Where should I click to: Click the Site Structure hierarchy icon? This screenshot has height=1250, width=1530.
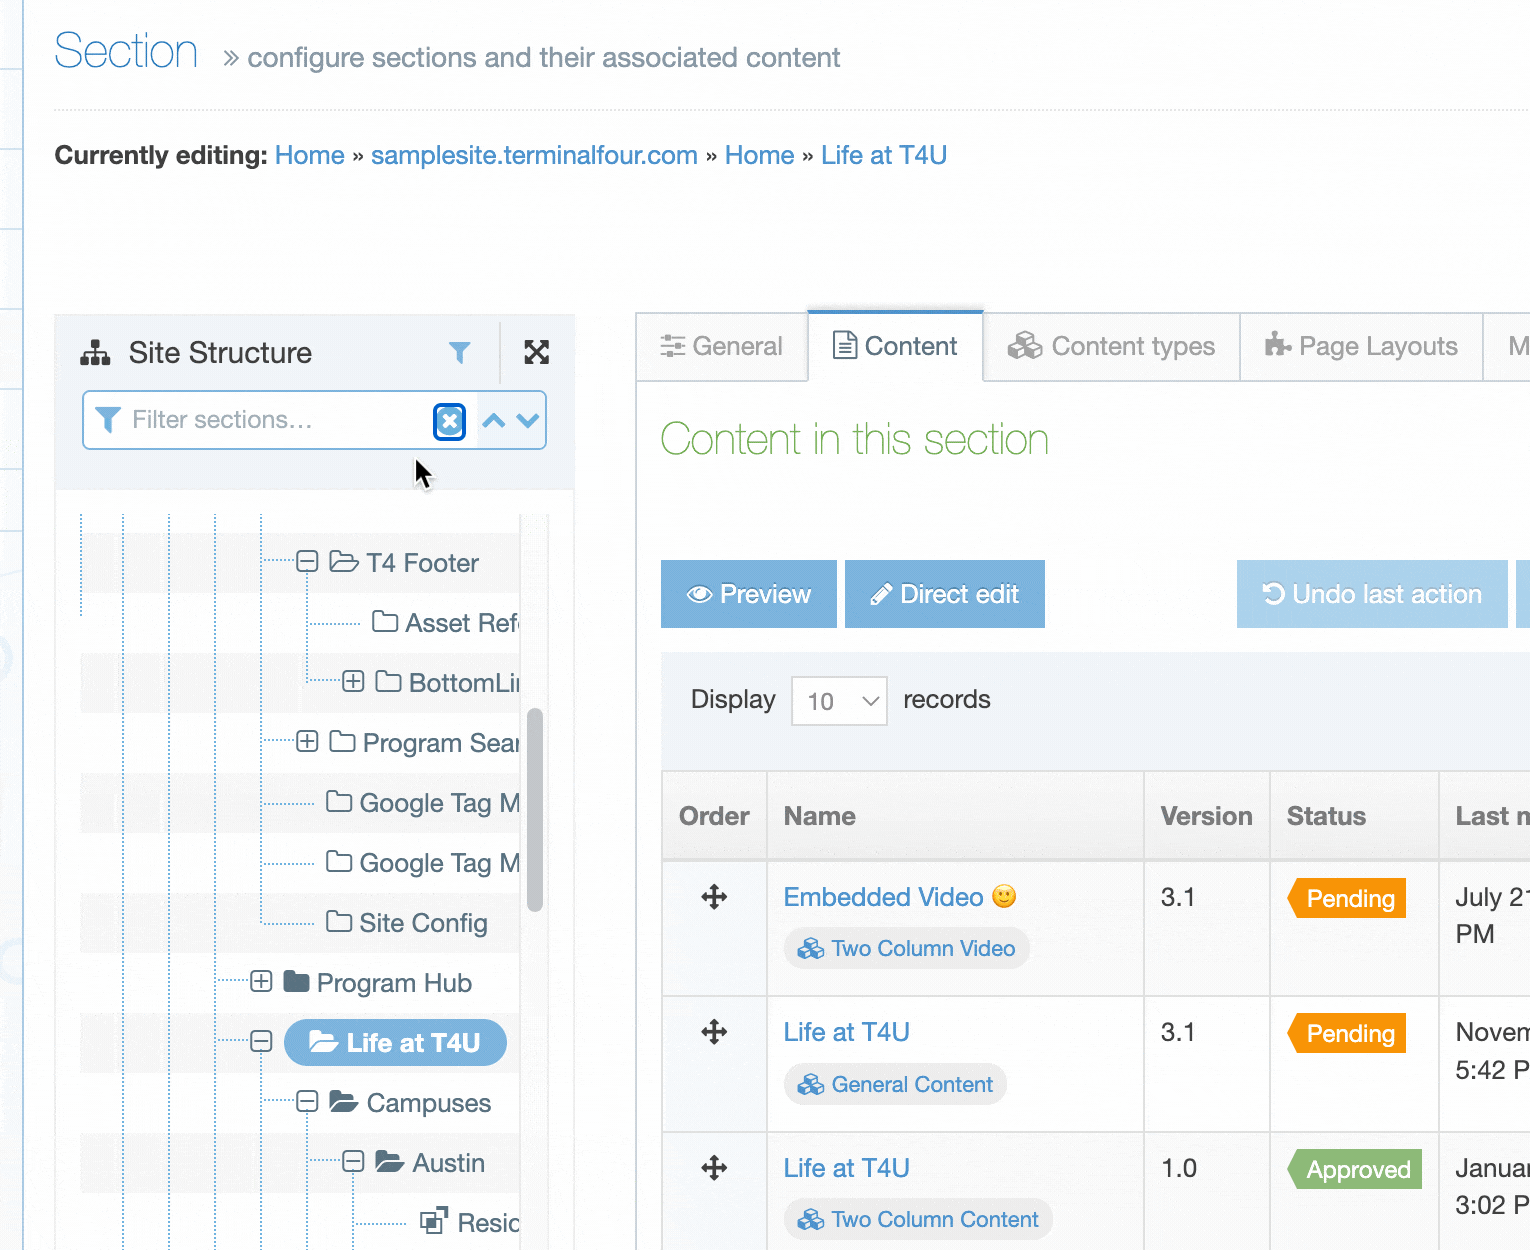coord(94,352)
